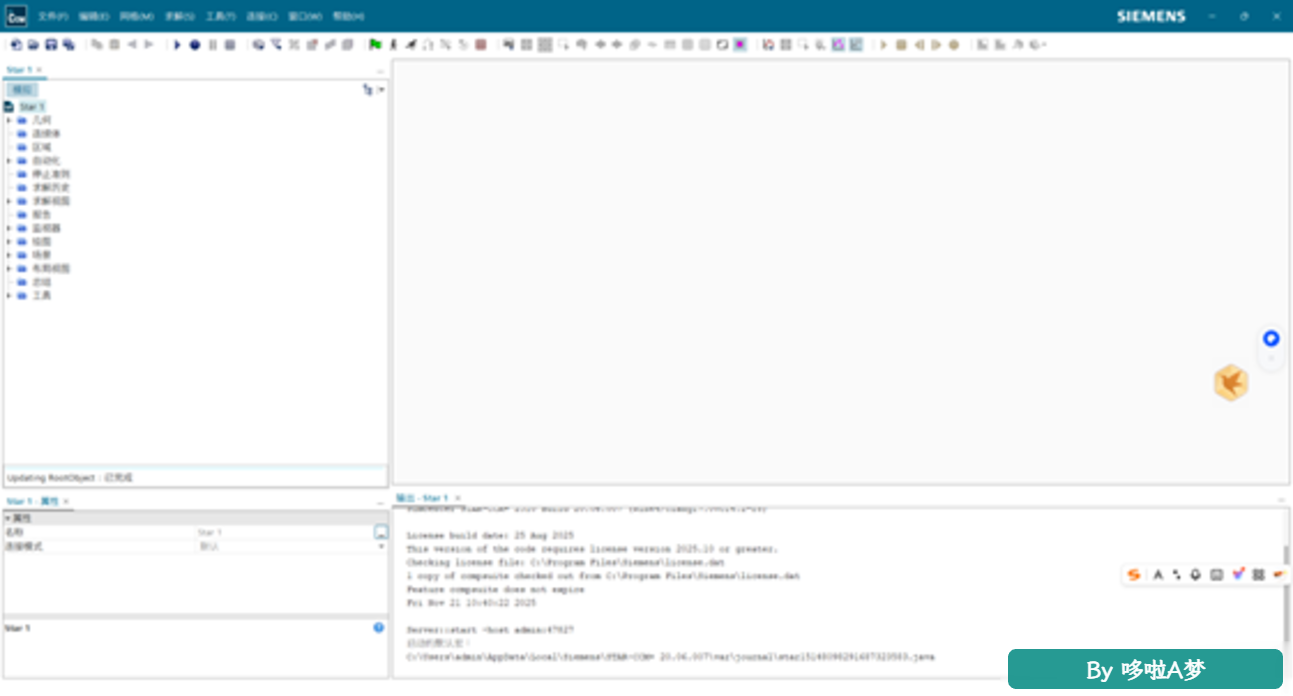Click the keyboard icon in IME bar

click(x=1216, y=575)
